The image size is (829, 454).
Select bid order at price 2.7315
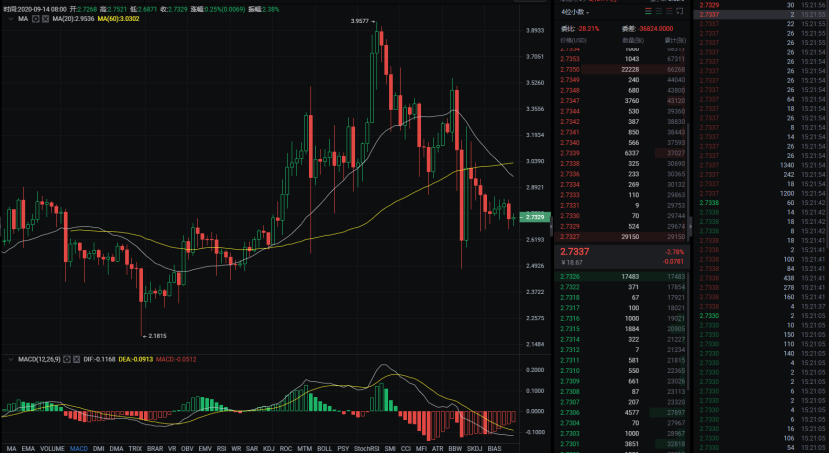tap(622, 329)
